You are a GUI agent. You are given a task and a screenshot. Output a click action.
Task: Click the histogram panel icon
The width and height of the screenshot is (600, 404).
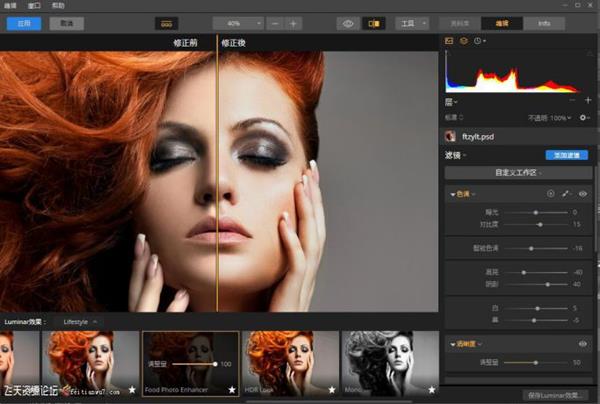[450, 42]
